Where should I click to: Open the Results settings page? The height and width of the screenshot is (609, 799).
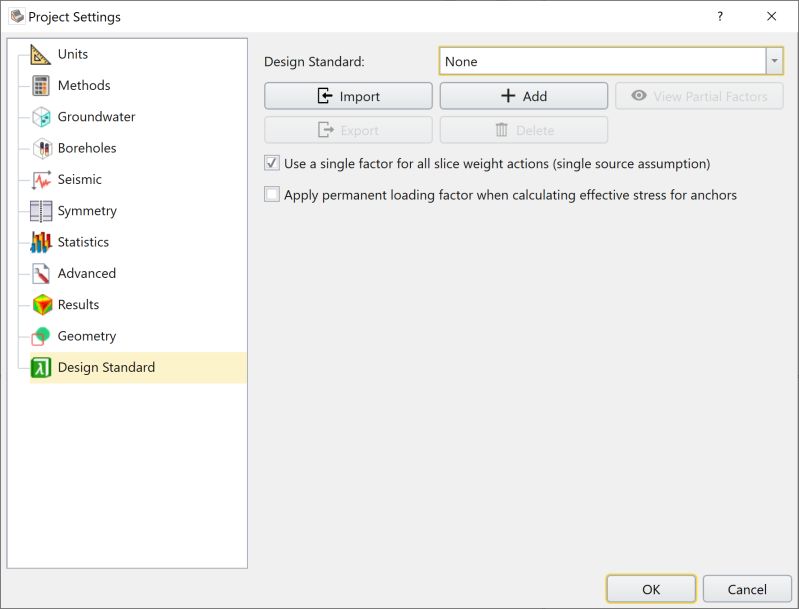[x=78, y=305]
